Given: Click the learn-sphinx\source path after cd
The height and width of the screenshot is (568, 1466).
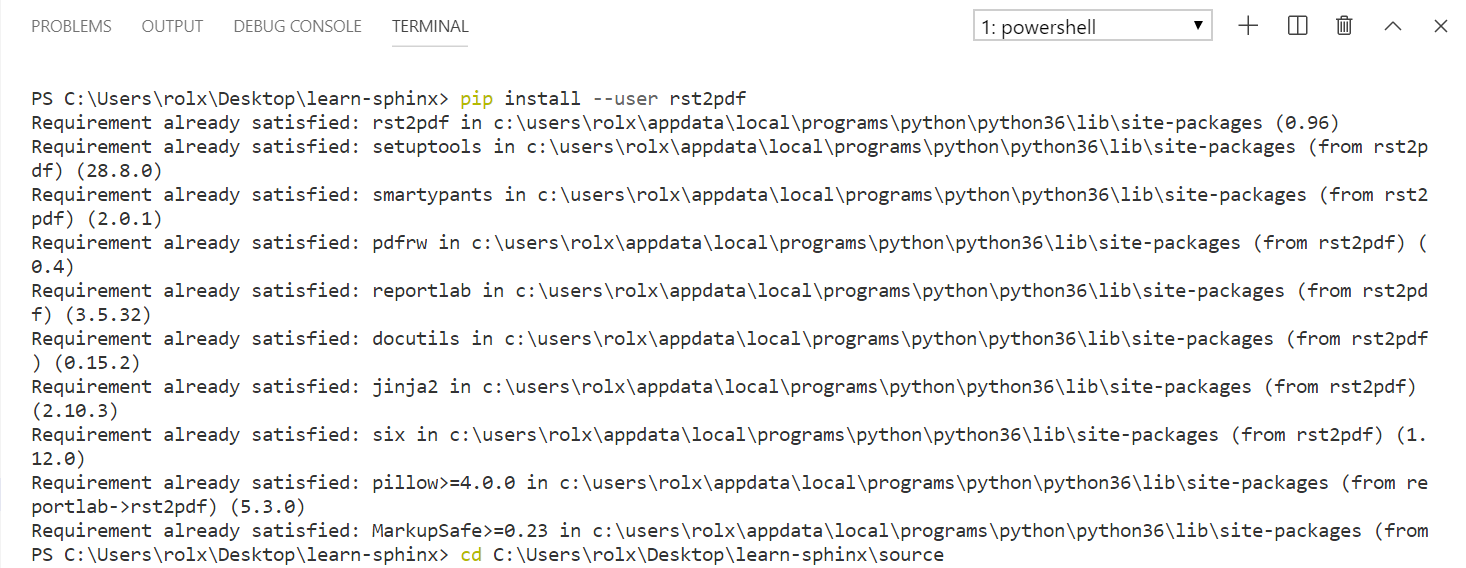Looking at the screenshot, I should point(718,554).
